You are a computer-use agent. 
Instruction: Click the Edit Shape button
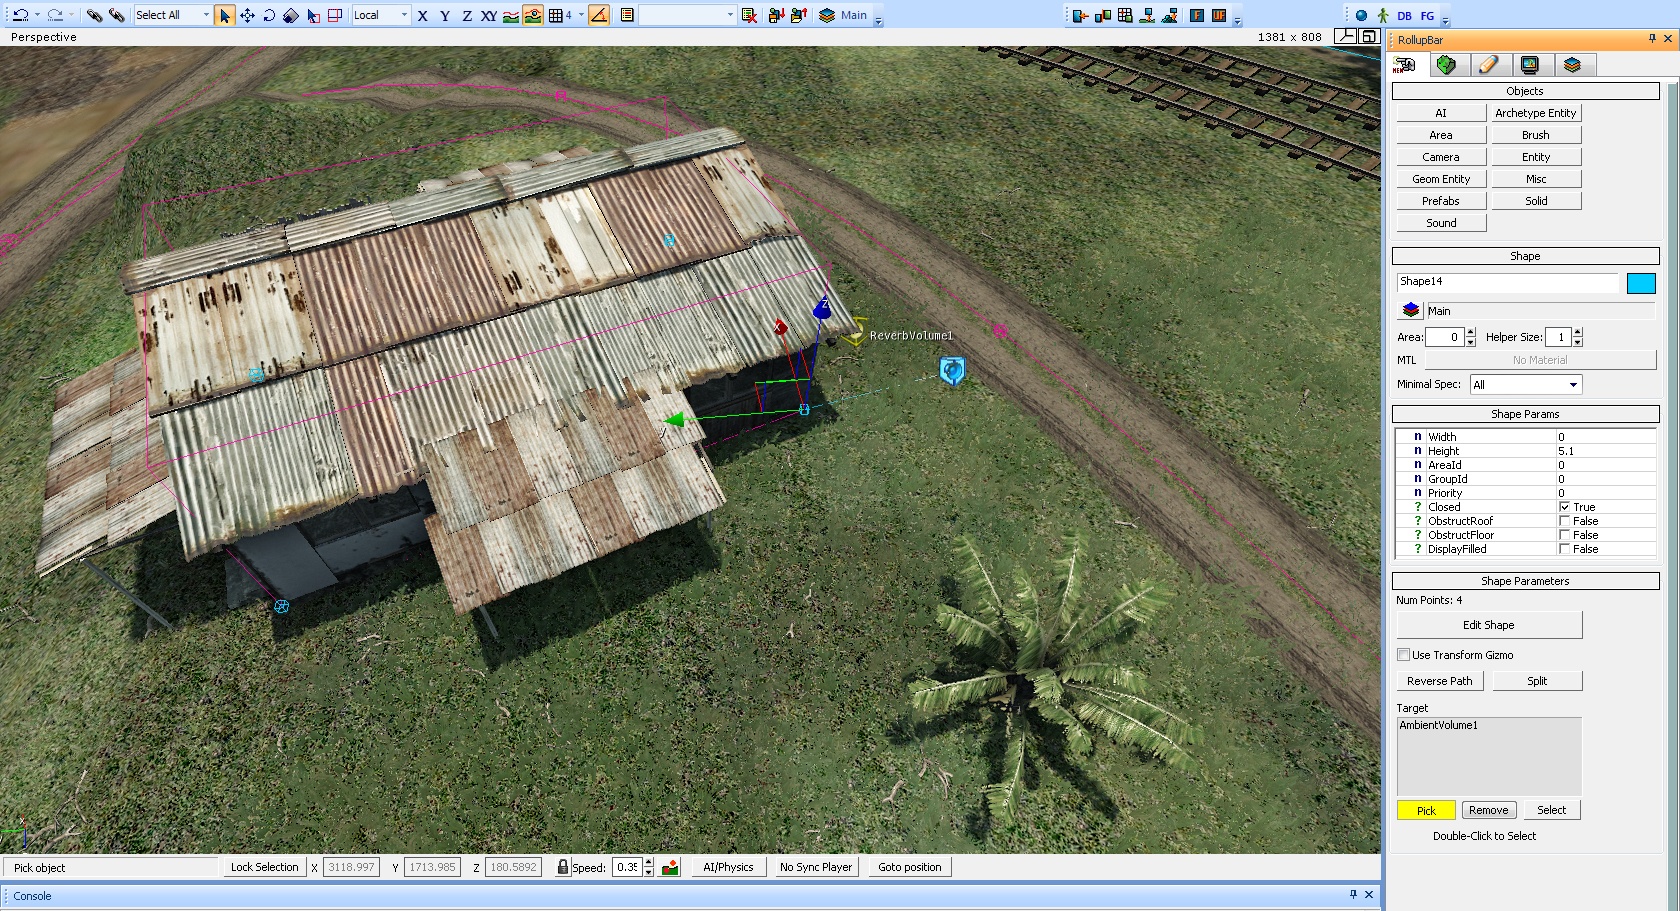tap(1488, 625)
